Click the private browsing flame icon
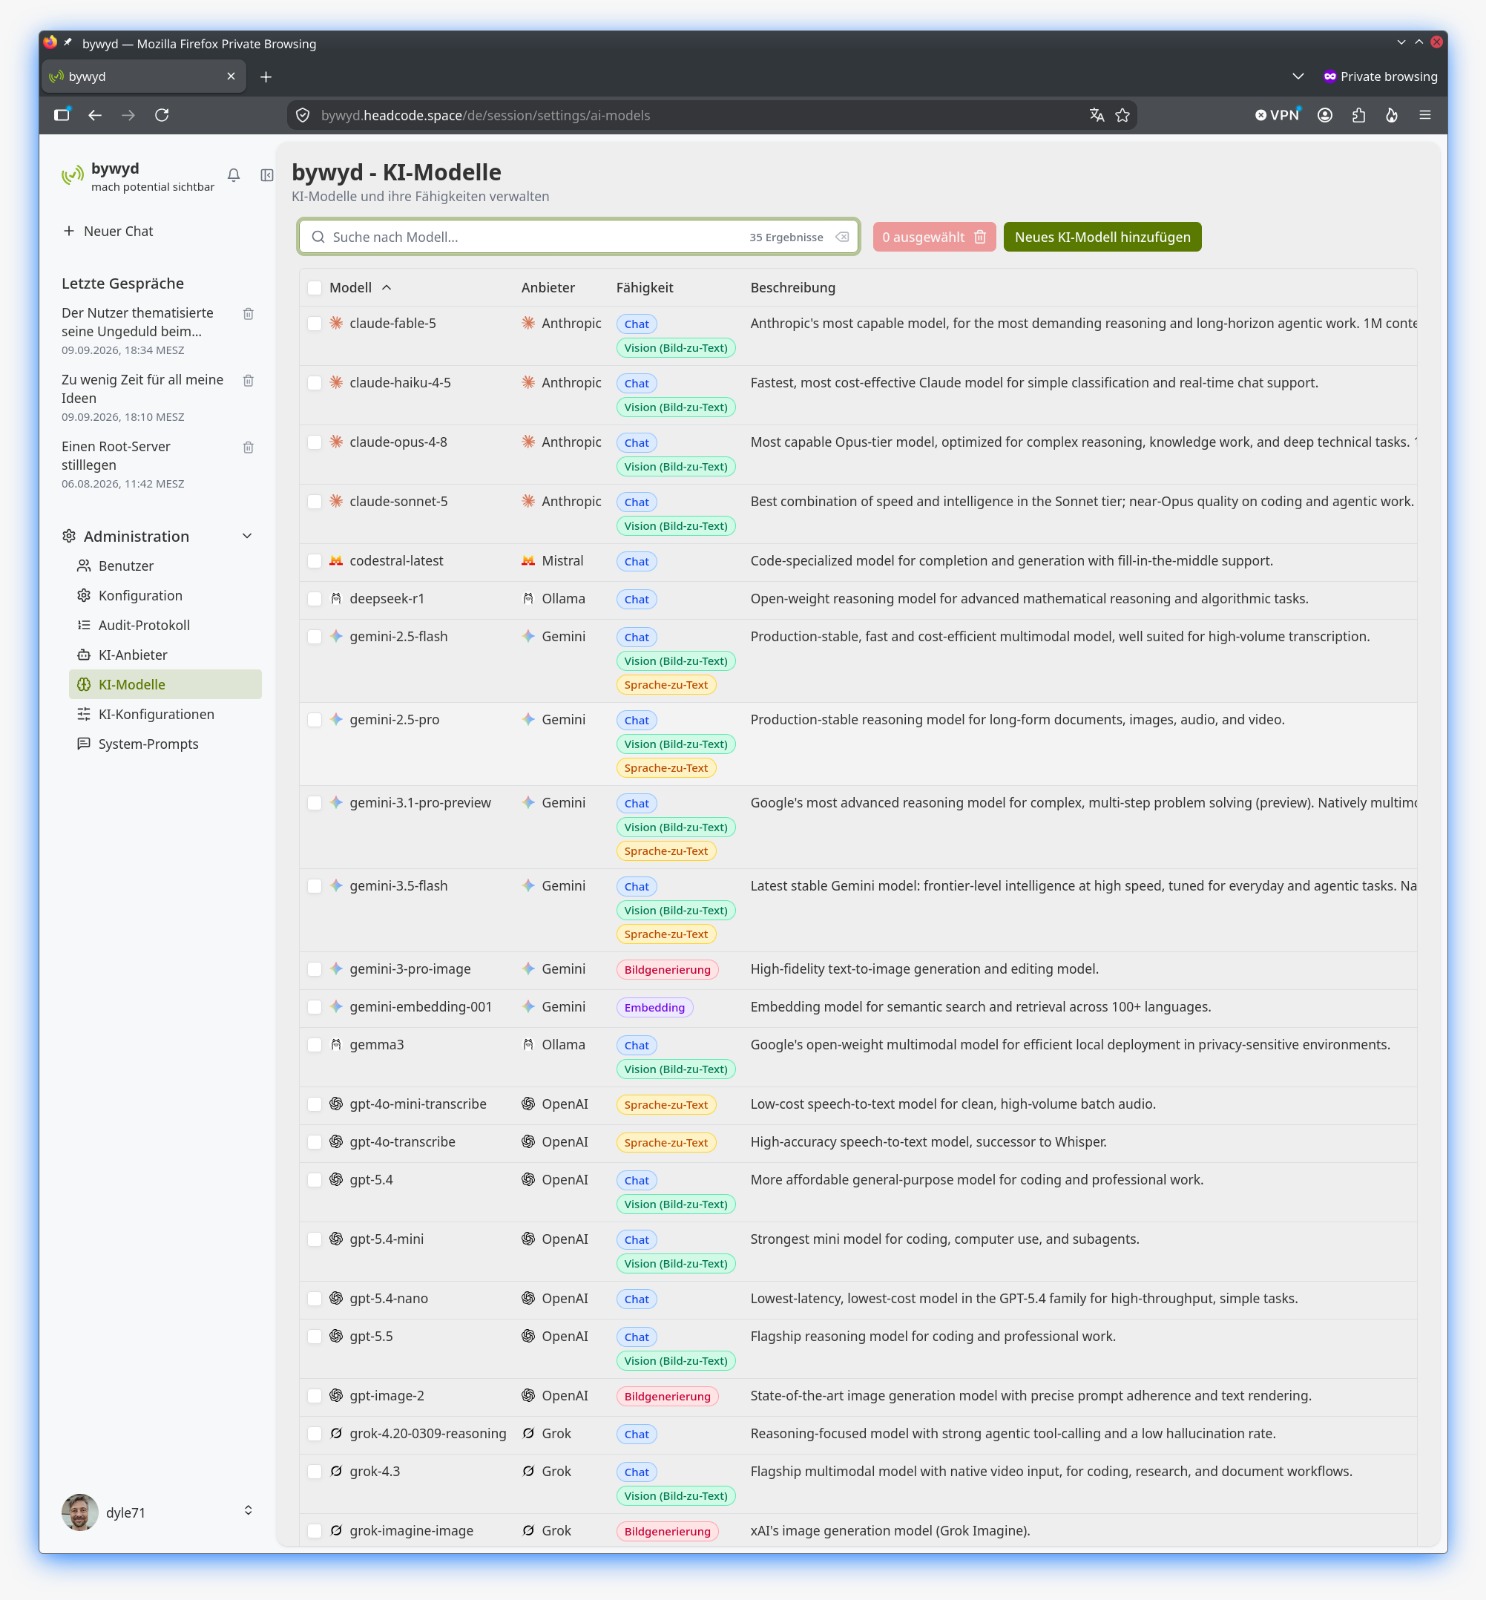Image resolution: width=1486 pixels, height=1600 pixels. tap(1391, 115)
